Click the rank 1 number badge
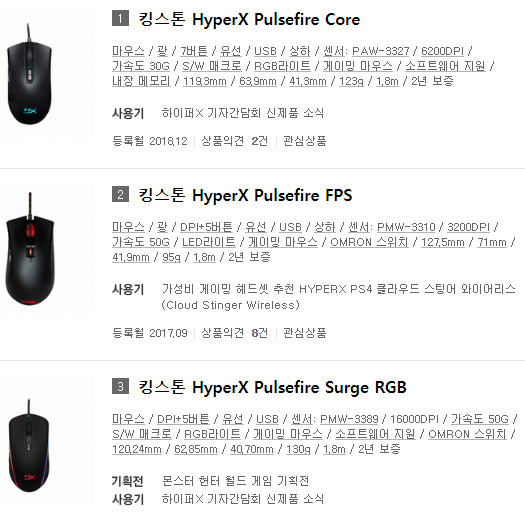Viewport: 525px width, 512px height. (x=120, y=18)
